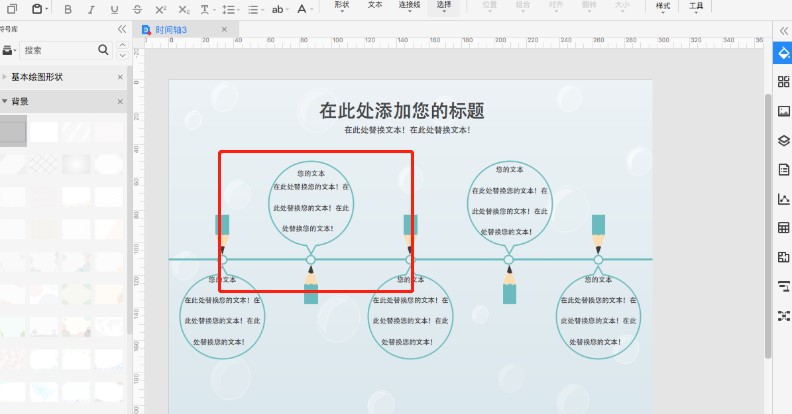
Task: Select the subtitle 在此处替换文本
Action: (x=407, y=130)
